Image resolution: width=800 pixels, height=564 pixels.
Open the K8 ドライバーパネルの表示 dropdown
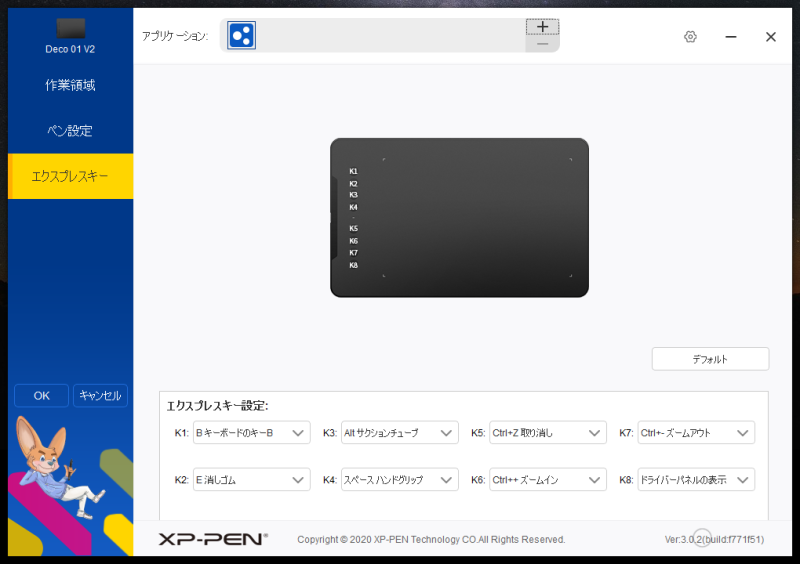[696, 480]
